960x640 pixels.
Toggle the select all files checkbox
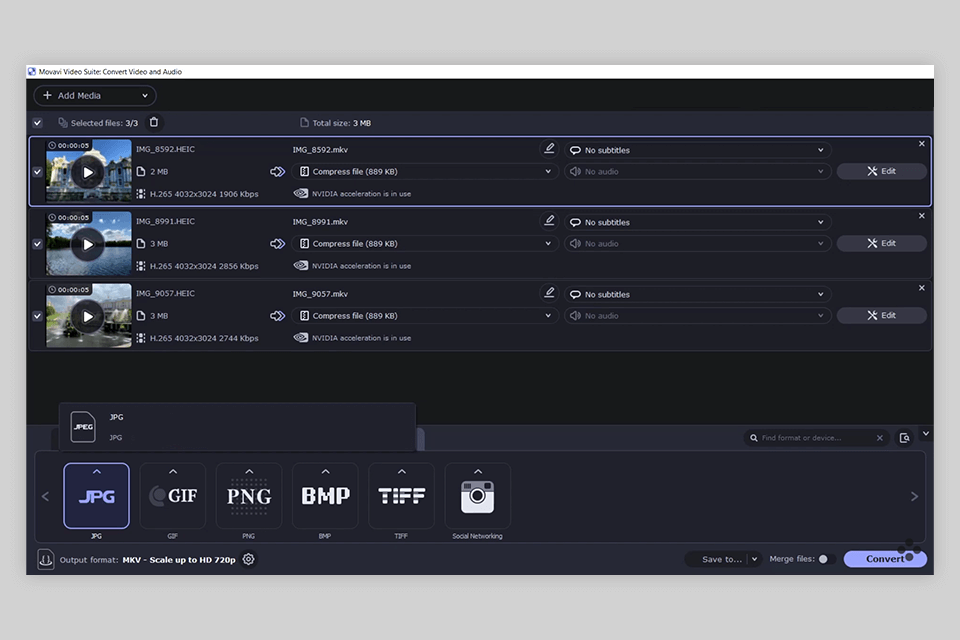(37, 122)
